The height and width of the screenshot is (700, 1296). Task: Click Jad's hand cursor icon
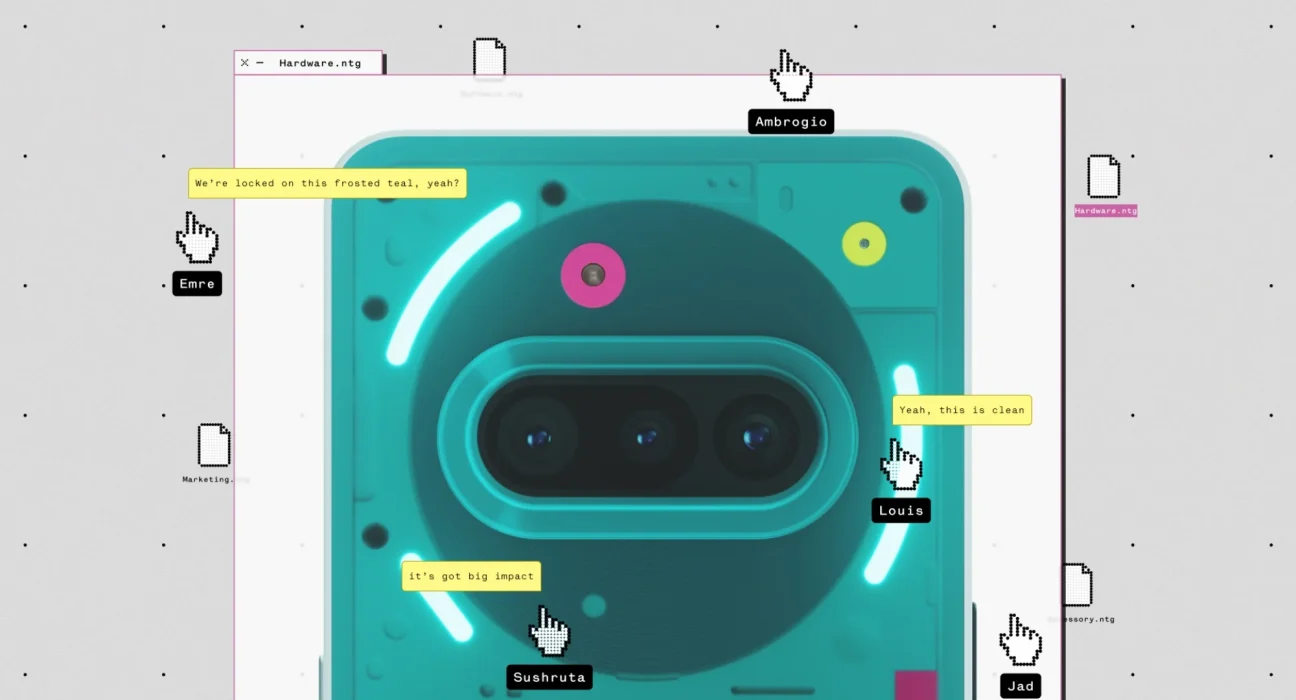click(x=1020, y=640)
